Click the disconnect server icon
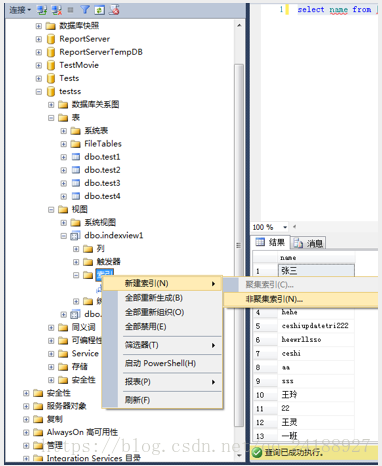The image size is (382, 466). [x=57, y=10]
